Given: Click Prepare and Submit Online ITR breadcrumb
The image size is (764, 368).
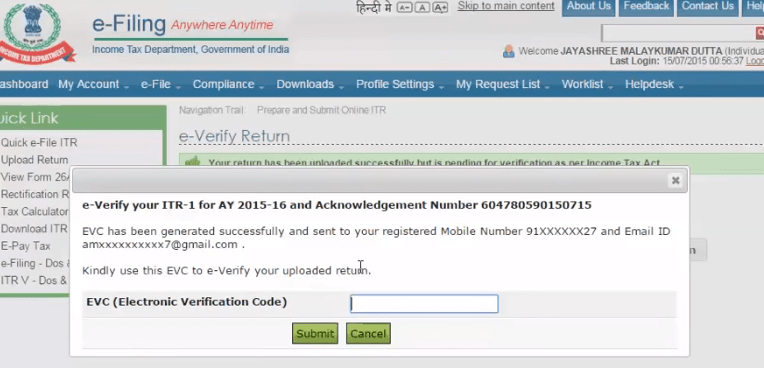Looking at the screenshot, I should [x=322, y=110].
